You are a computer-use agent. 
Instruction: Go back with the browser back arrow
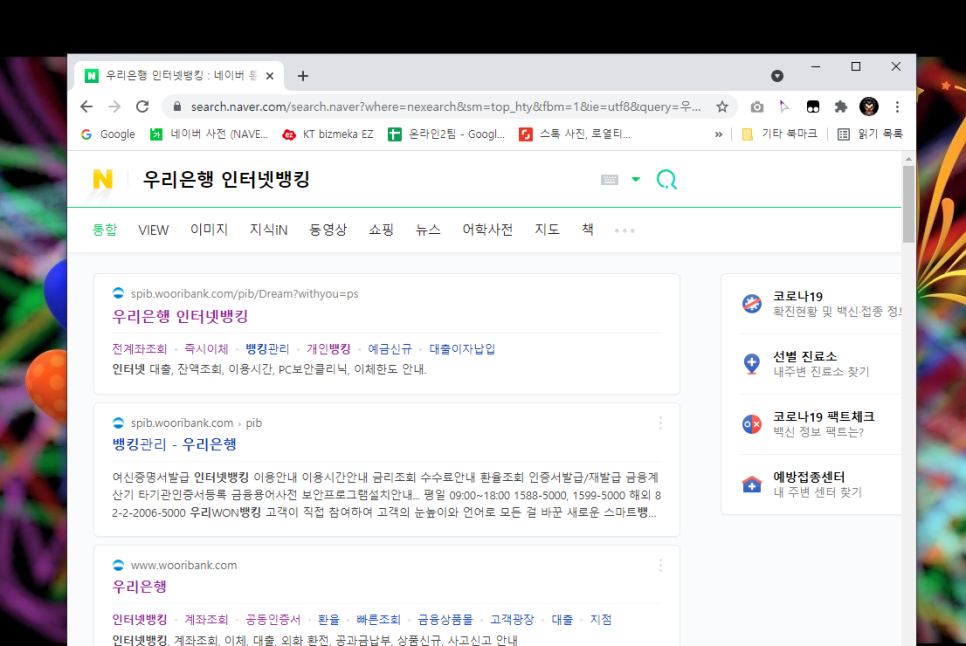pos(86,107)
